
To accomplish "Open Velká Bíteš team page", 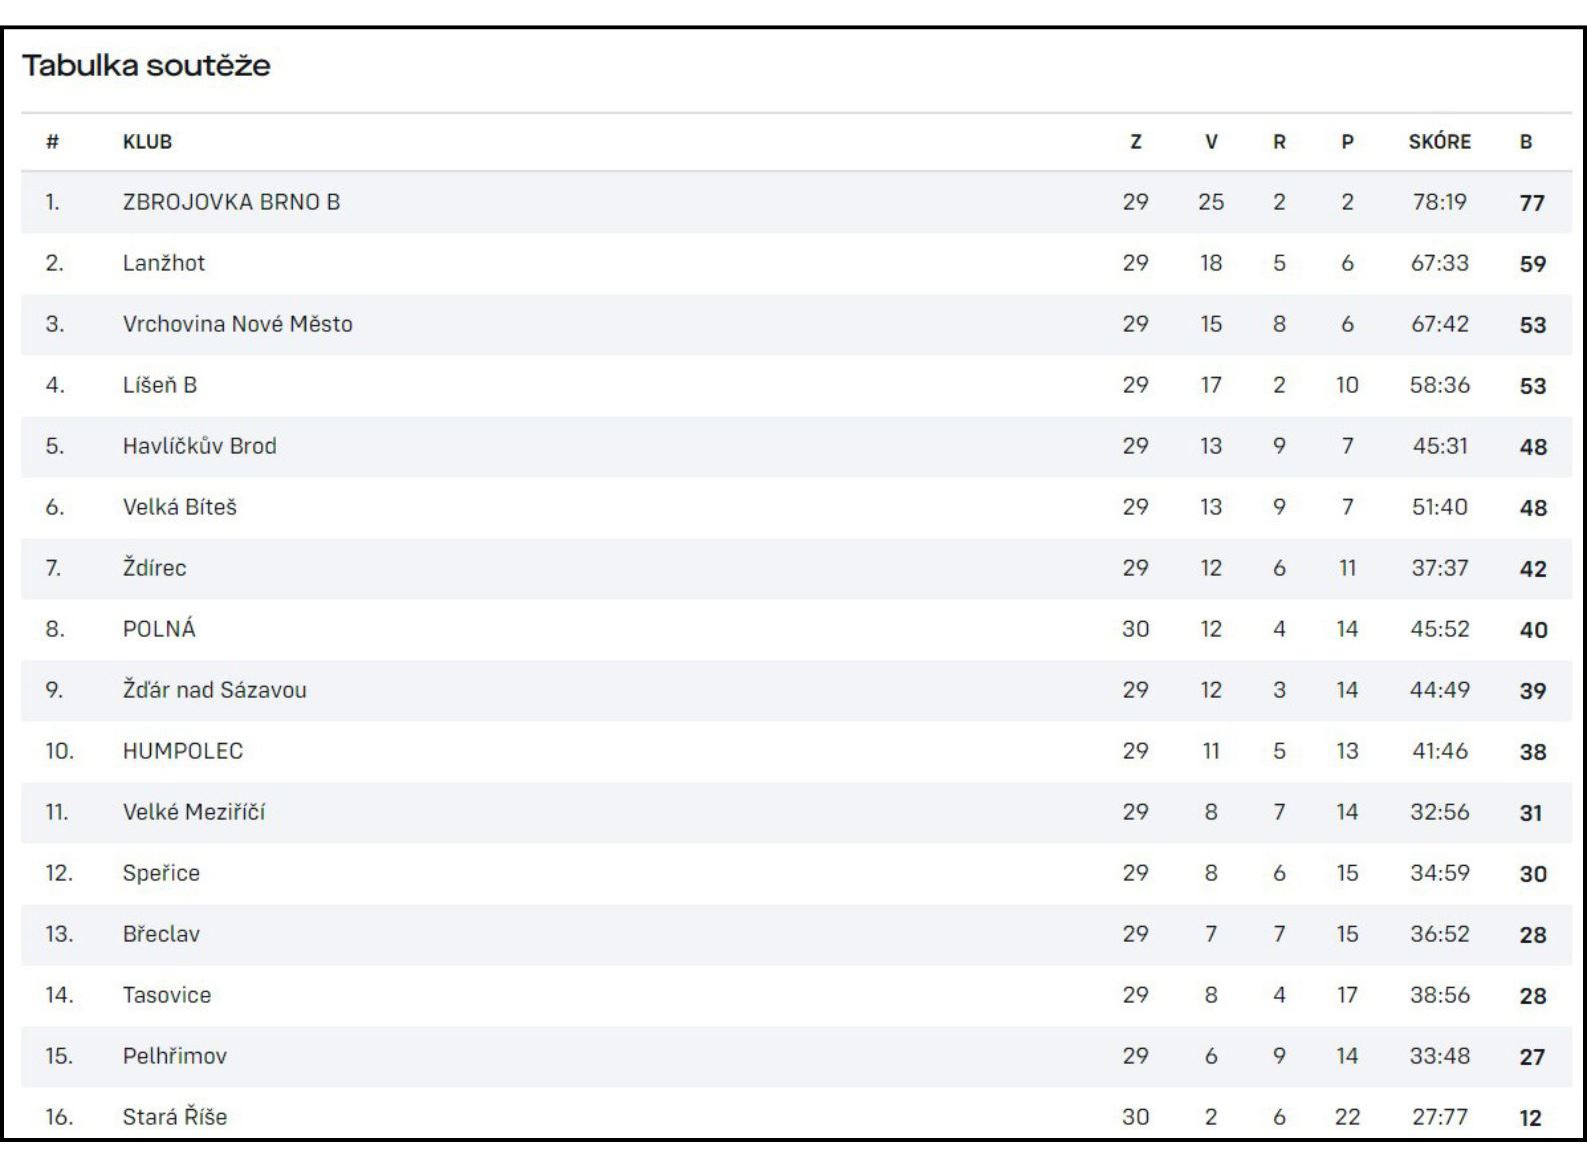I will 180,507.
